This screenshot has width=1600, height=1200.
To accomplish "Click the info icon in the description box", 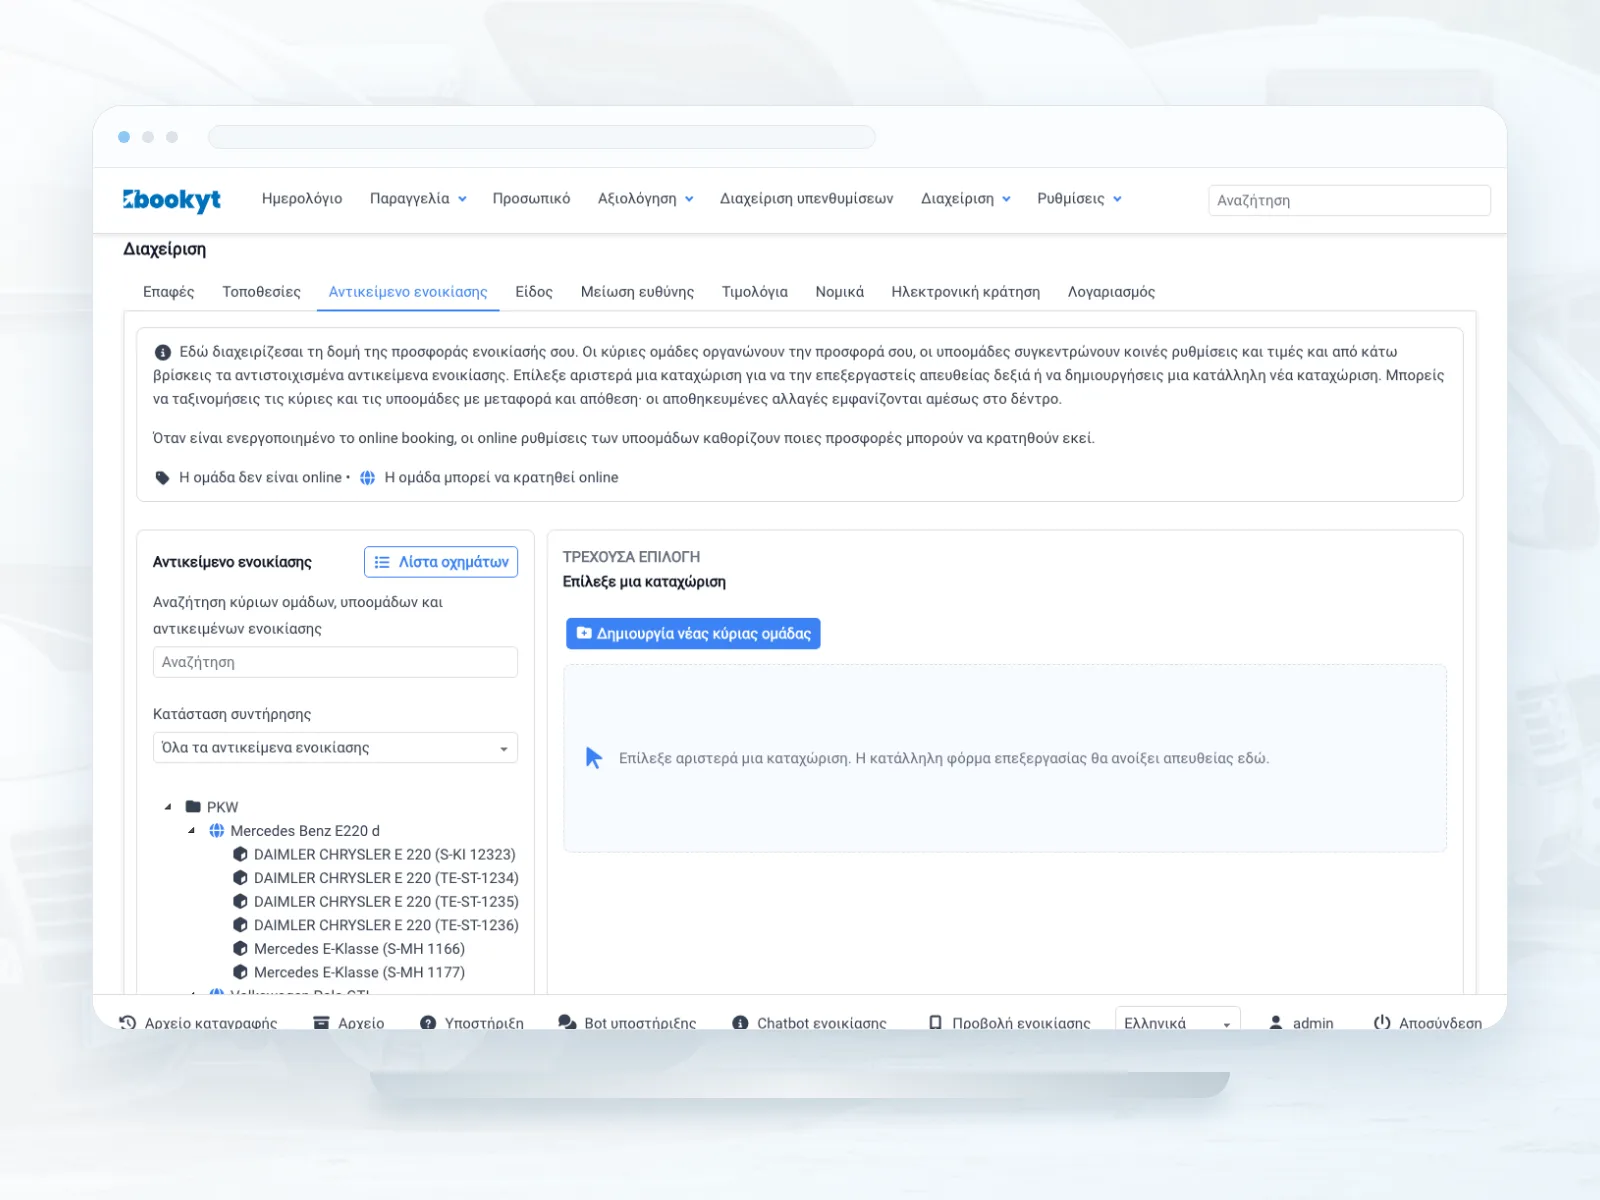I will pyautogui.click(x=162, y=352).
